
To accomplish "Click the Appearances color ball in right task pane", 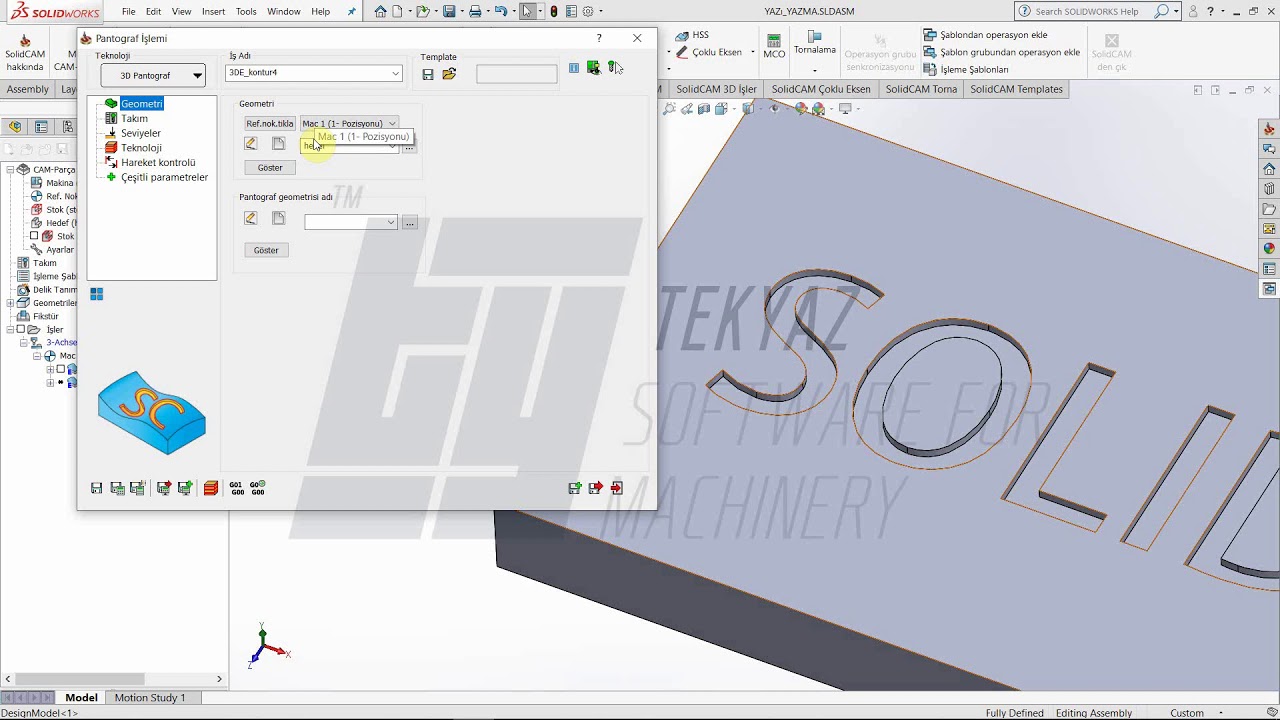I will pos(1269,249).
